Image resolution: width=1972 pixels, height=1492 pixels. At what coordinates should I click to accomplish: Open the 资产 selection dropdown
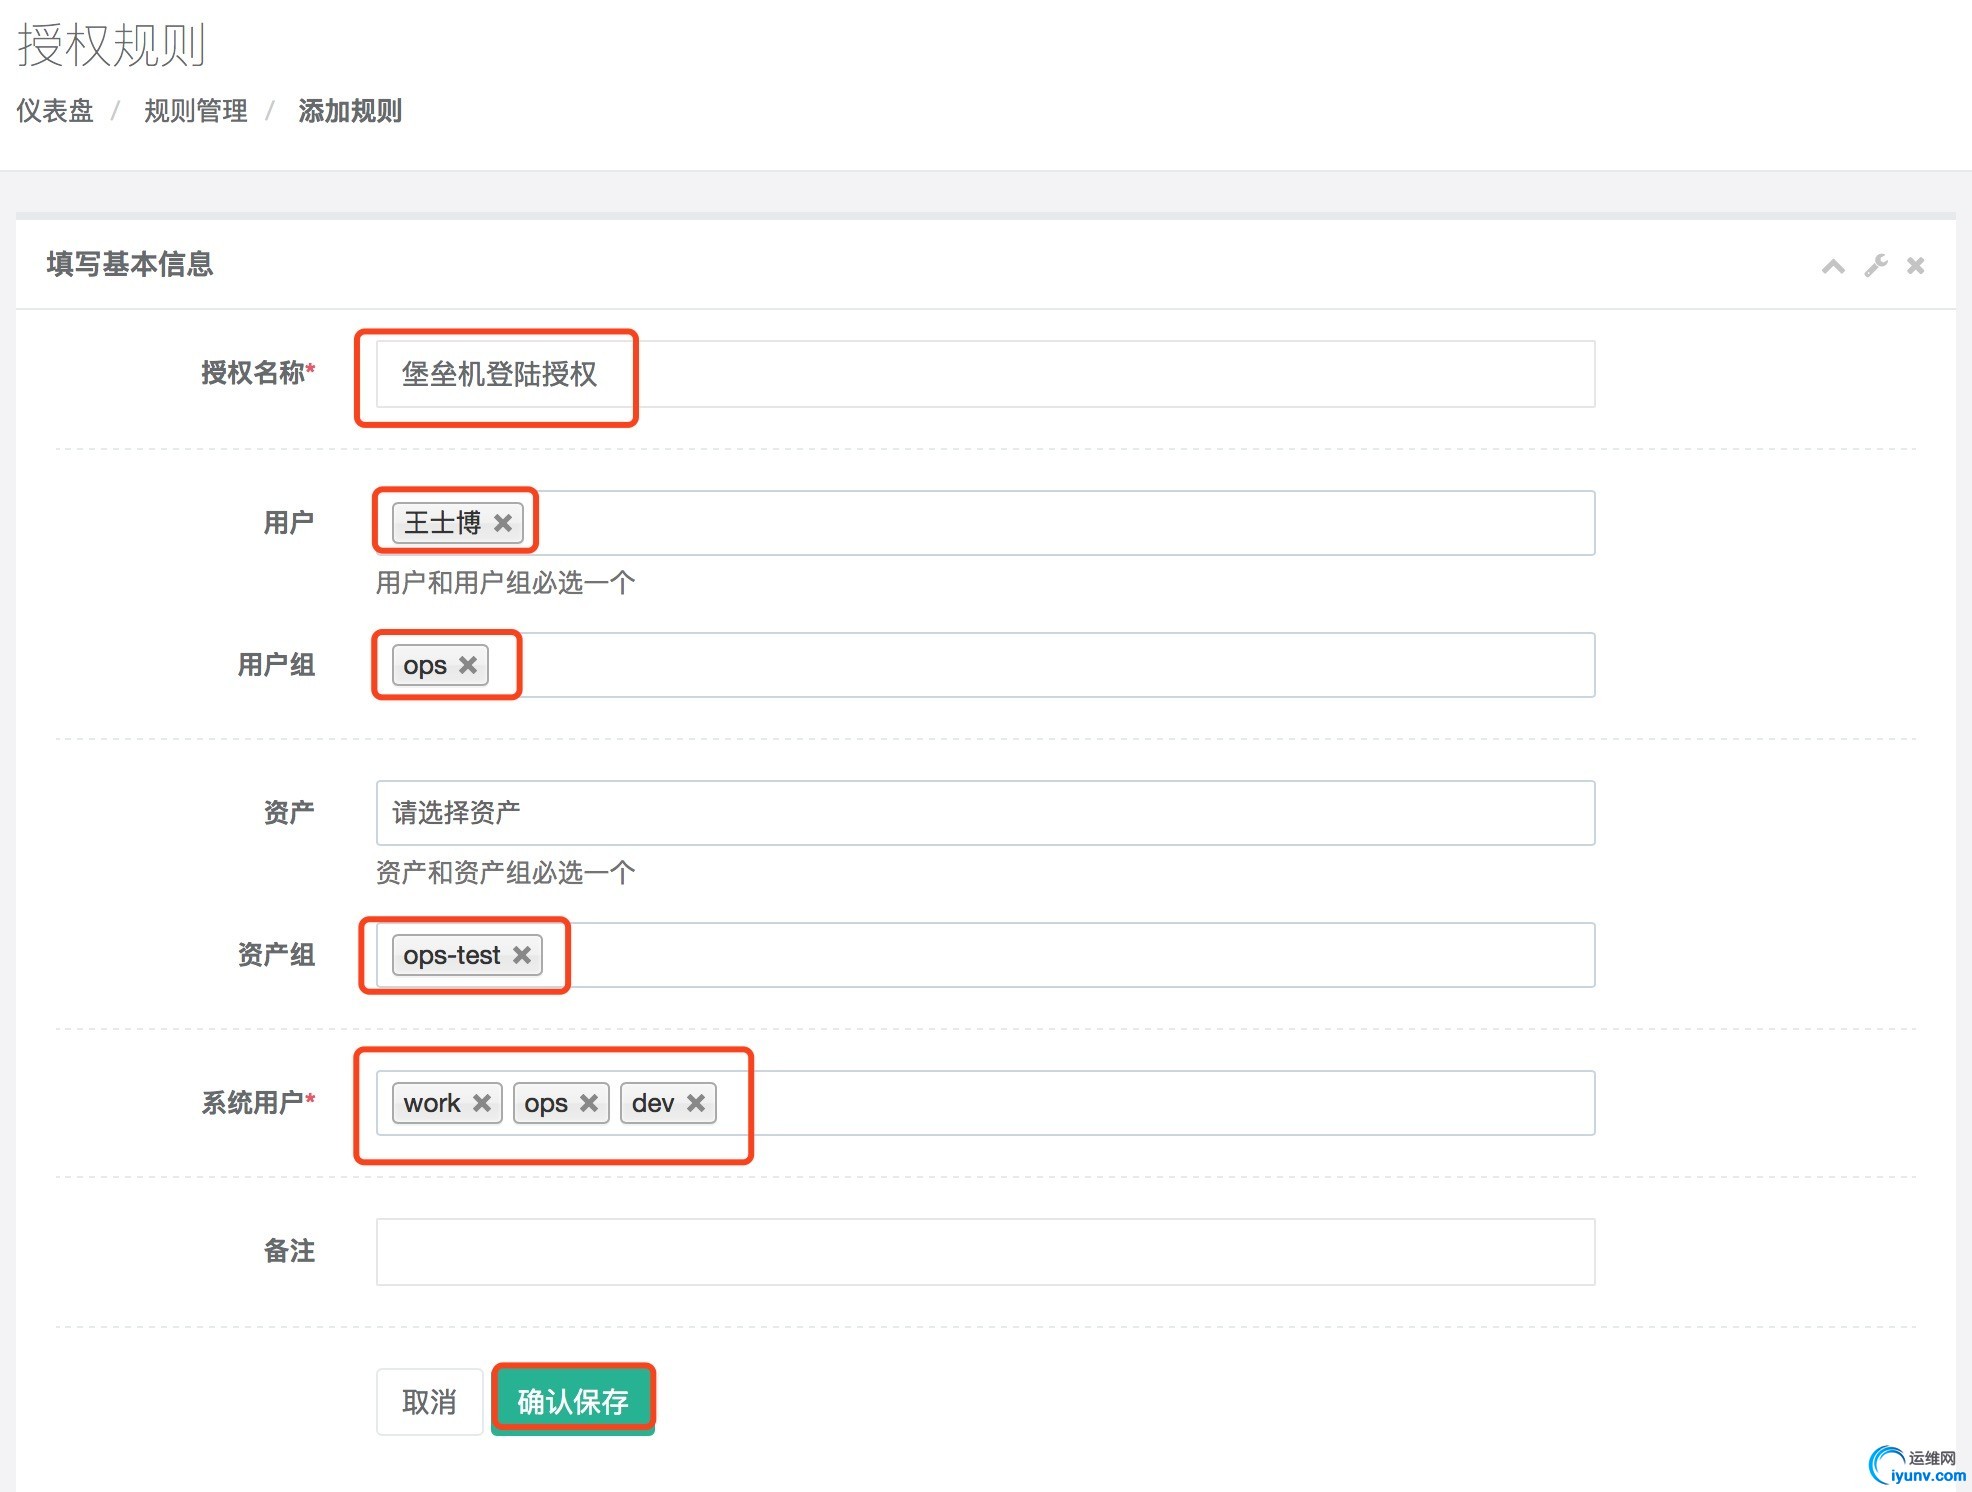[984, 813]
